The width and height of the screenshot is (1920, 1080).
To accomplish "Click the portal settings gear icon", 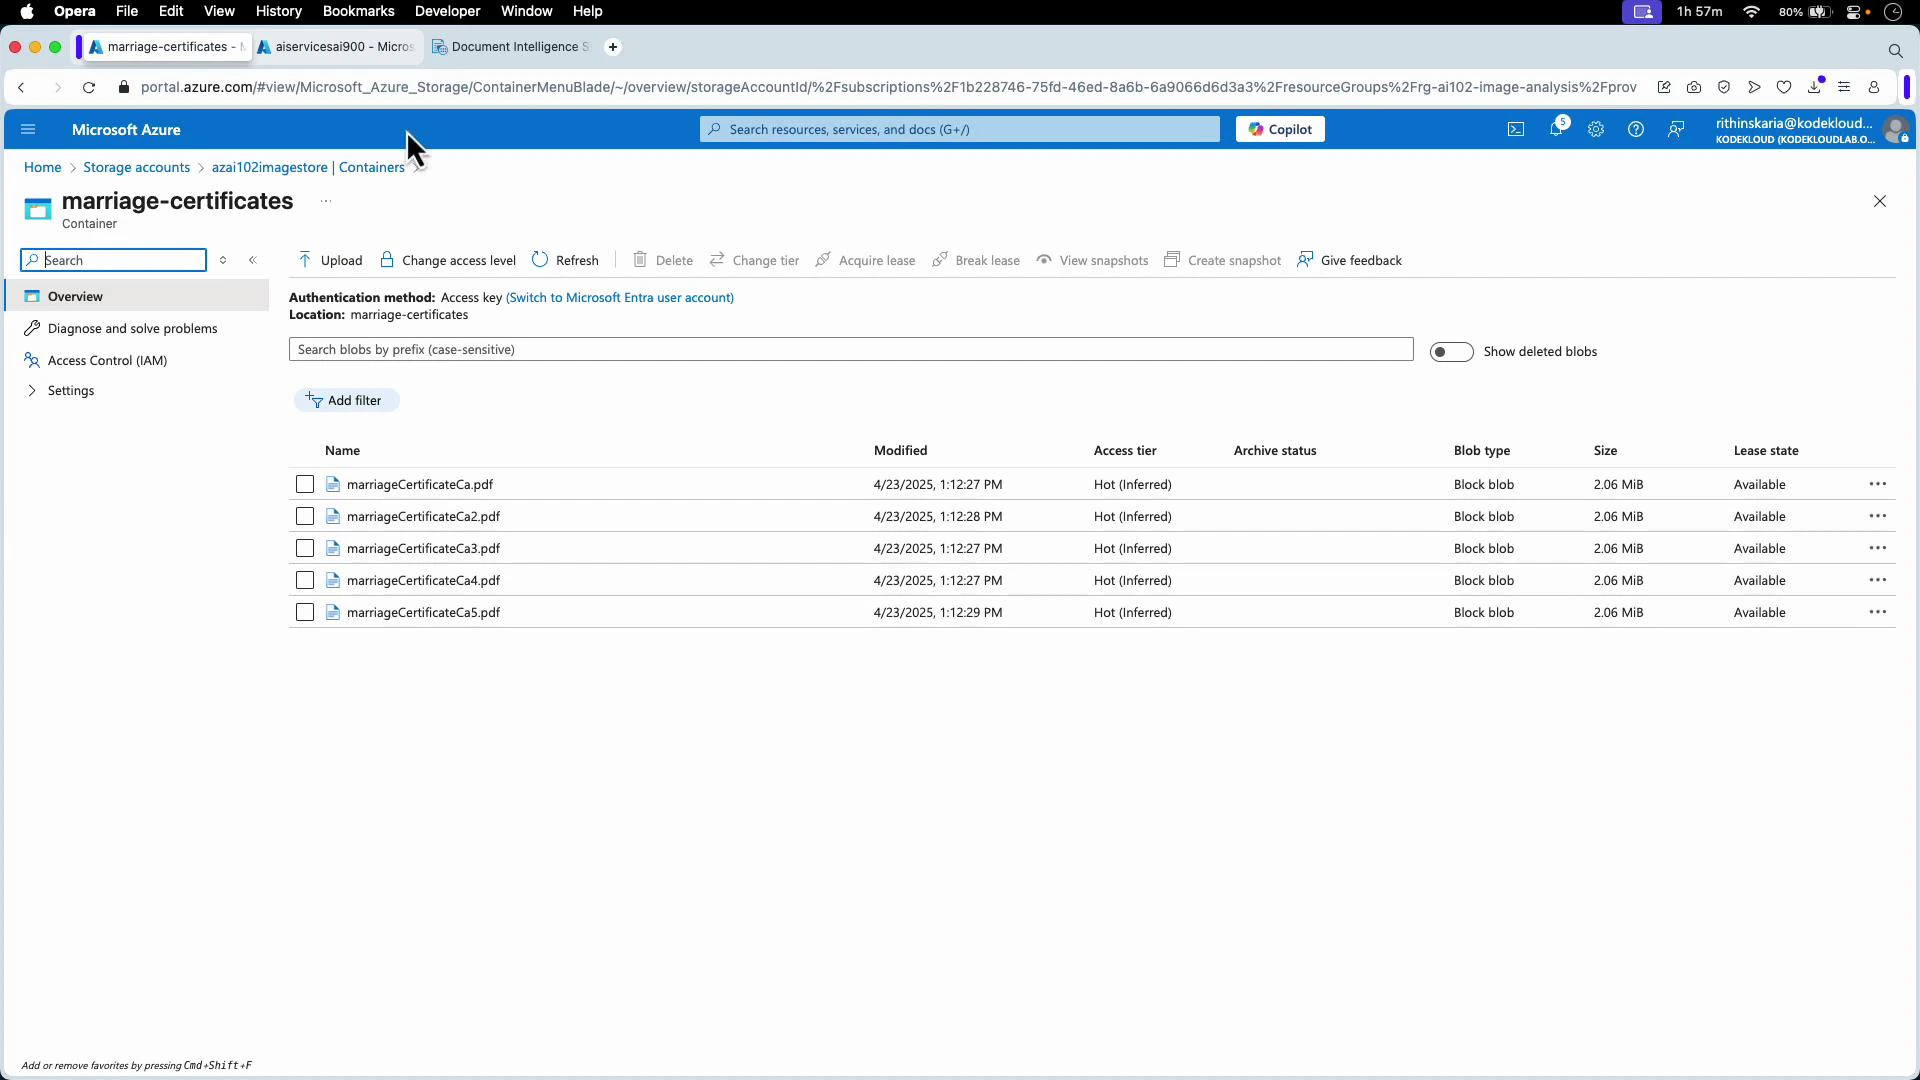I will tap(1596, 129).
